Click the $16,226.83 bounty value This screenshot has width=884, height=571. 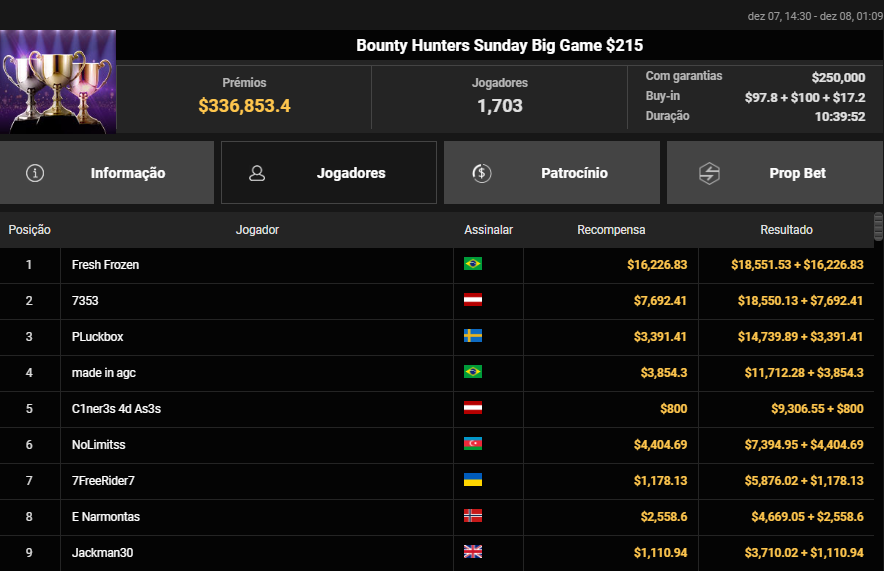(657, 265)
